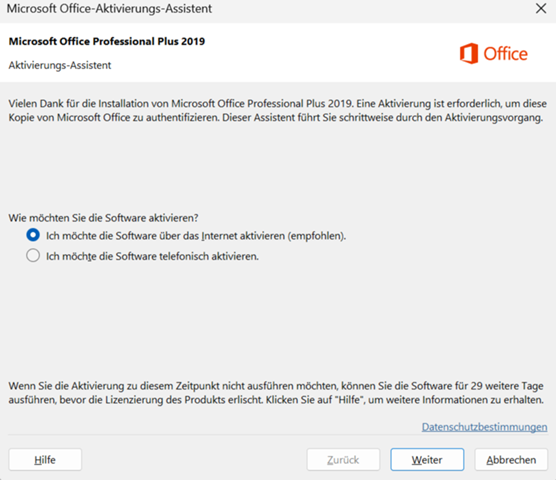The image size is (556, 480).
Task: Select Internet activation radio button (empfohlen)
Action: [33, 235]
